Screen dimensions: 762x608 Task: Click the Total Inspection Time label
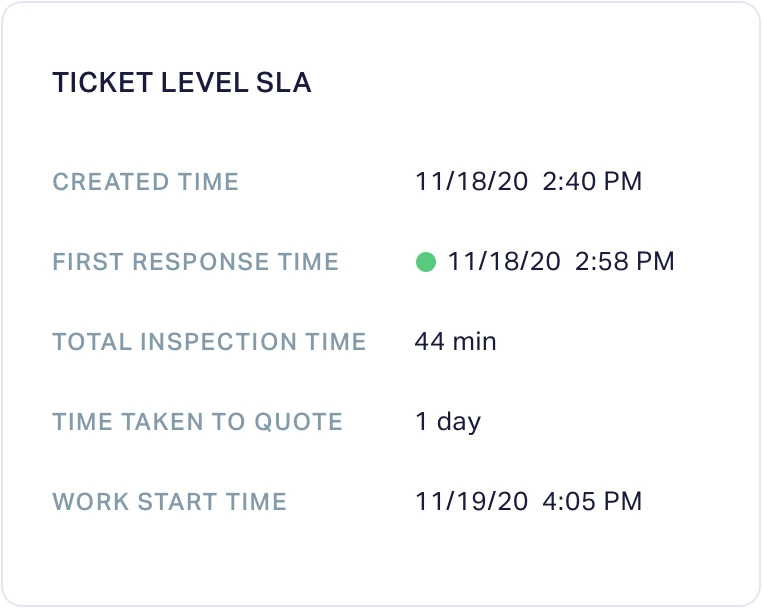pyautogui.click(x=210, y=341)
